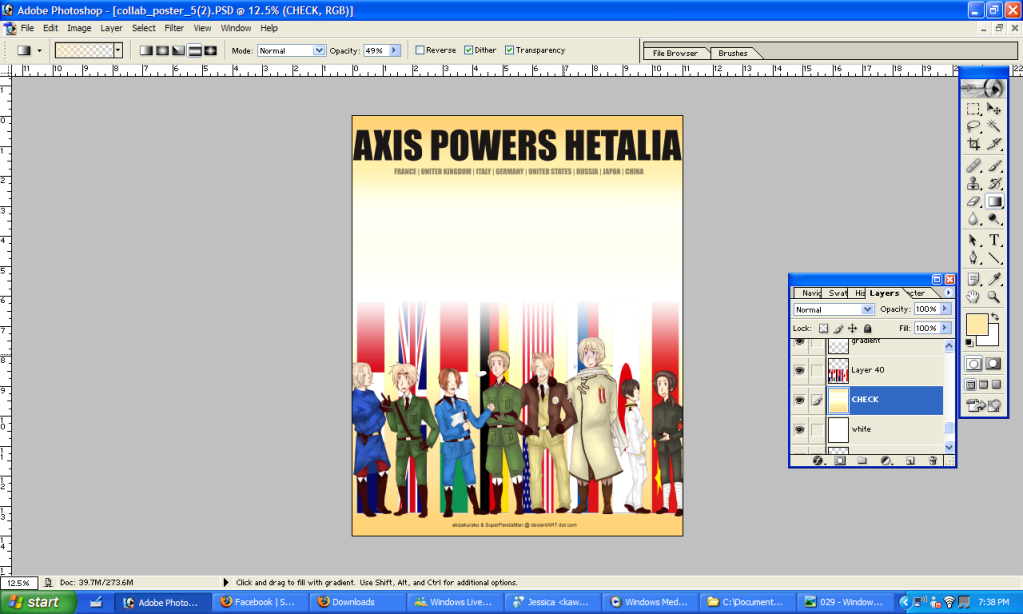Select the Dodge tool
The image size is (1023, 614).
(x=994, y=219)
